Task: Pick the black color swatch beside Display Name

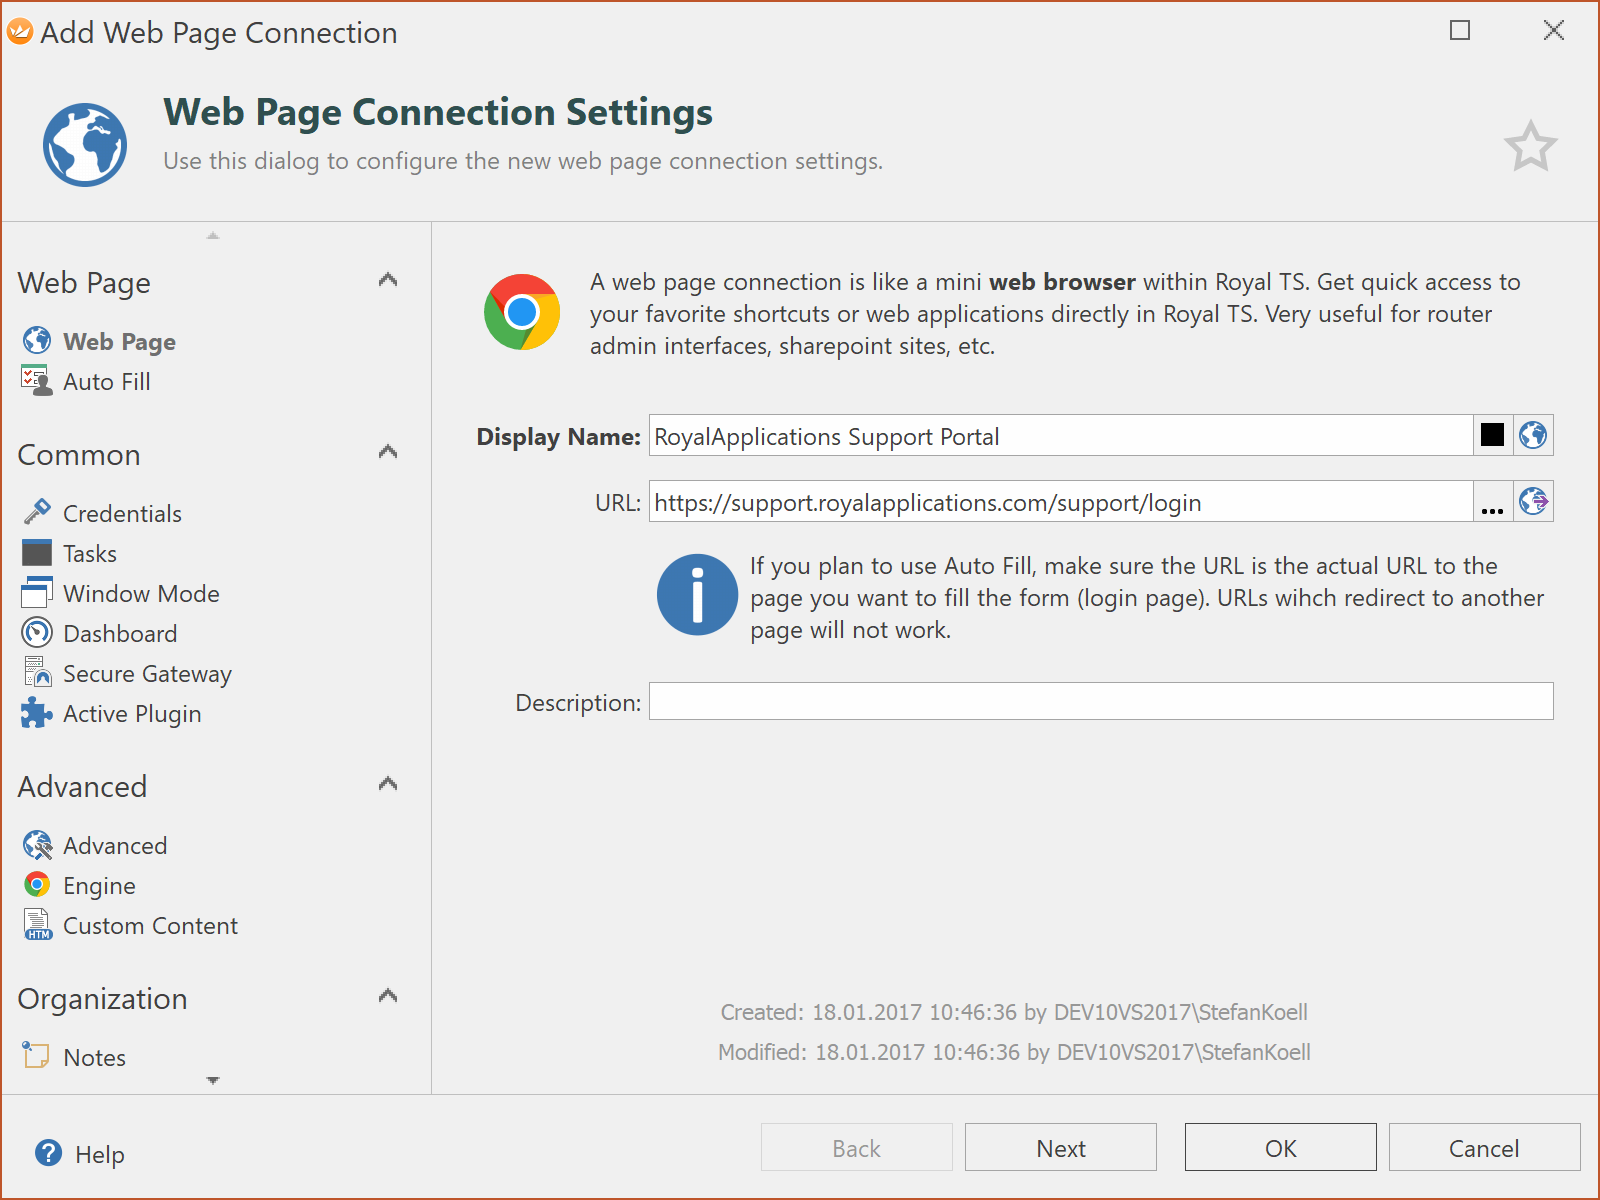Action: pyautogui.click(x=1492, y=435)
